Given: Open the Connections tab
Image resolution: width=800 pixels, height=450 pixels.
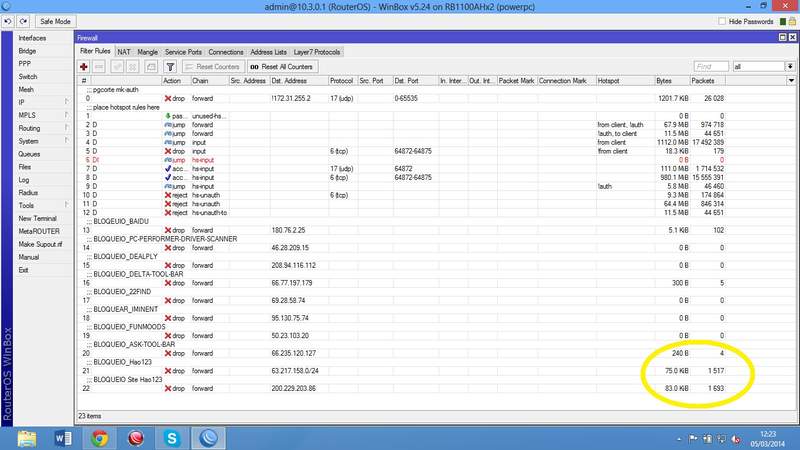Looking at the screenshot, I should pos(226,52).
